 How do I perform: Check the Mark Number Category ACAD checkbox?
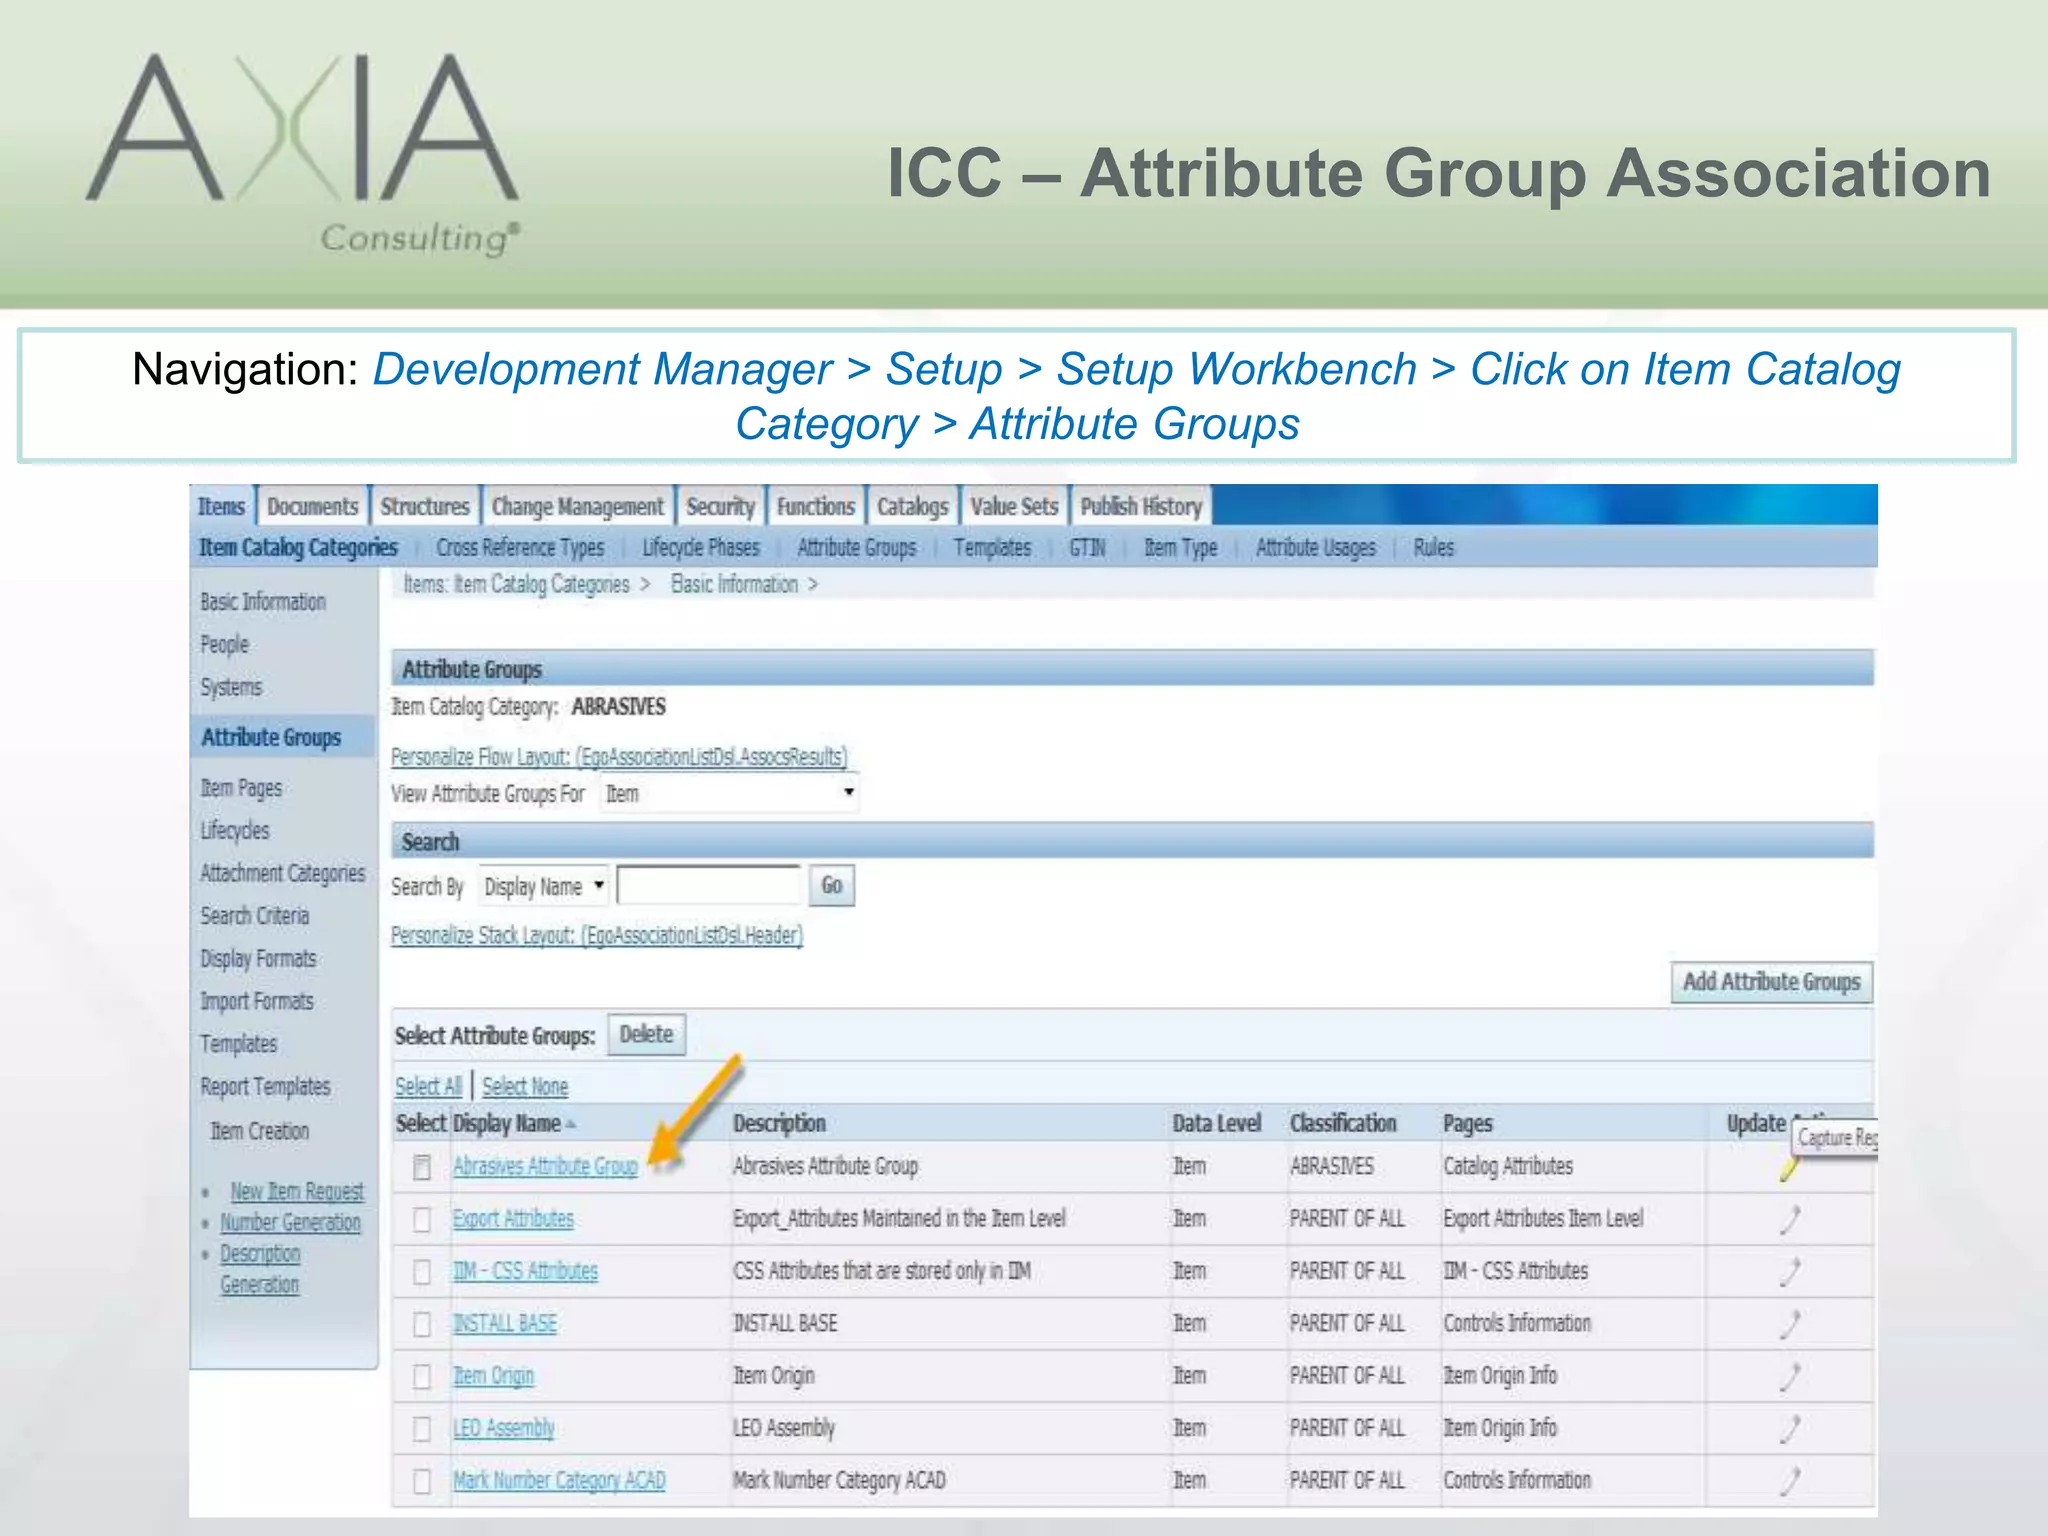tap(422, 1480)
